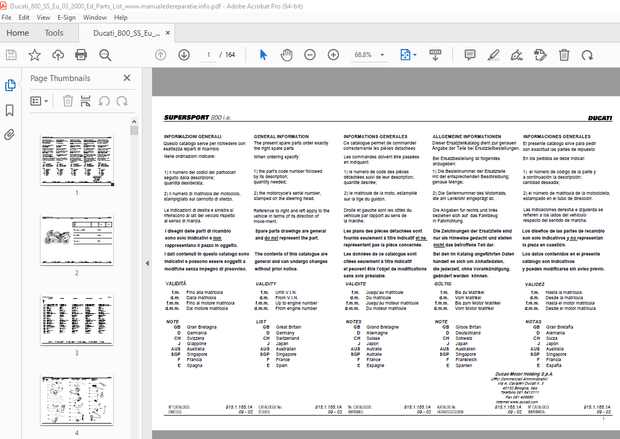Screen dimensions: 620x439
Task: Click the 68.8% zoom value field
Action: coord(363,55)
